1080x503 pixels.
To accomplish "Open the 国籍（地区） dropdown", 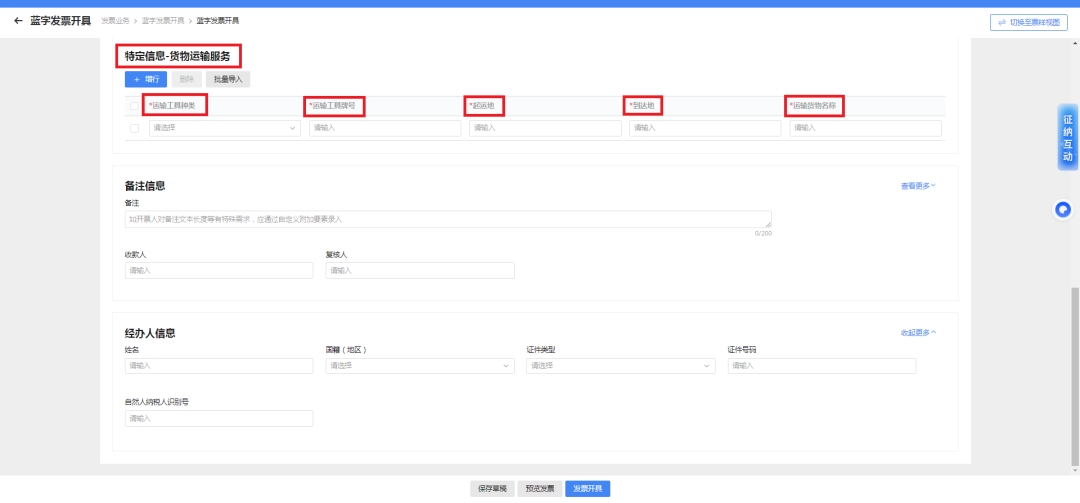I will (420, 366).
